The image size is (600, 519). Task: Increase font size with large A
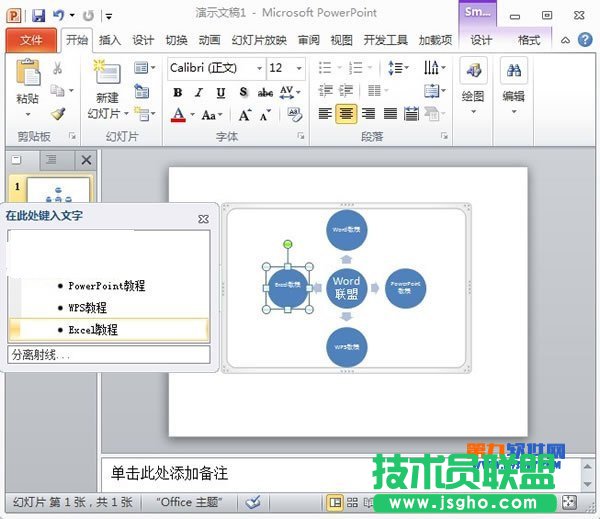245,115
